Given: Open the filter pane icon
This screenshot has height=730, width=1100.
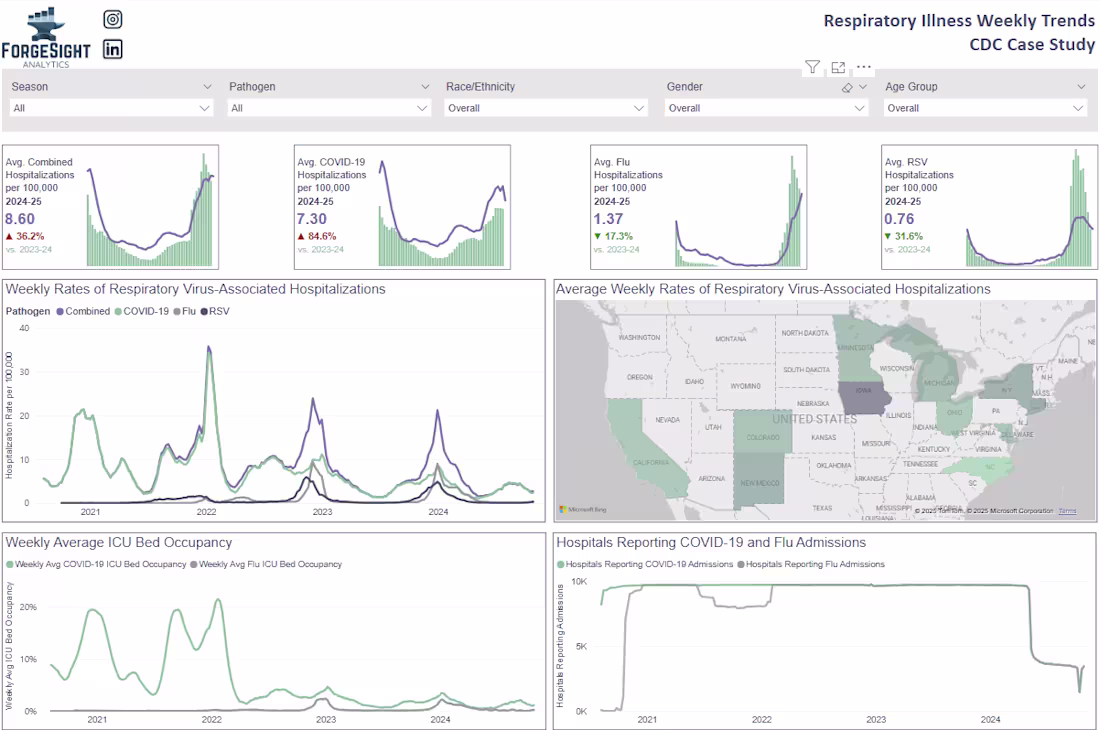Looking at the screenshot, I should 812,66.
